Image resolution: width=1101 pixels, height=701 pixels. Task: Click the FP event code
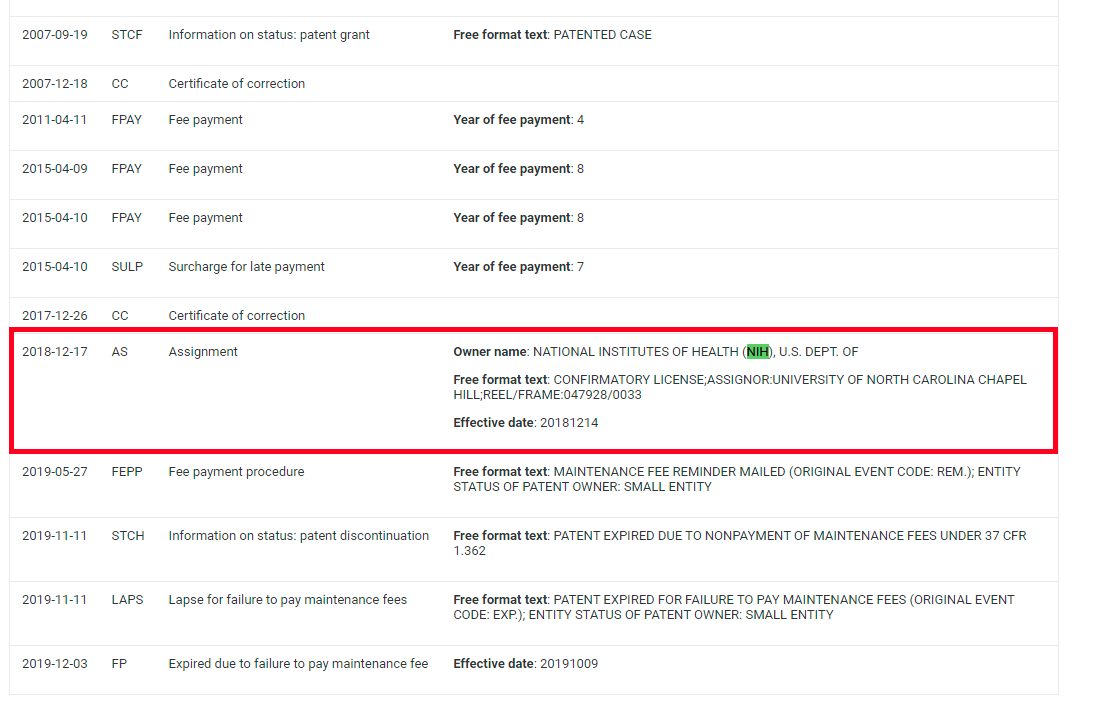pos(119,664)
